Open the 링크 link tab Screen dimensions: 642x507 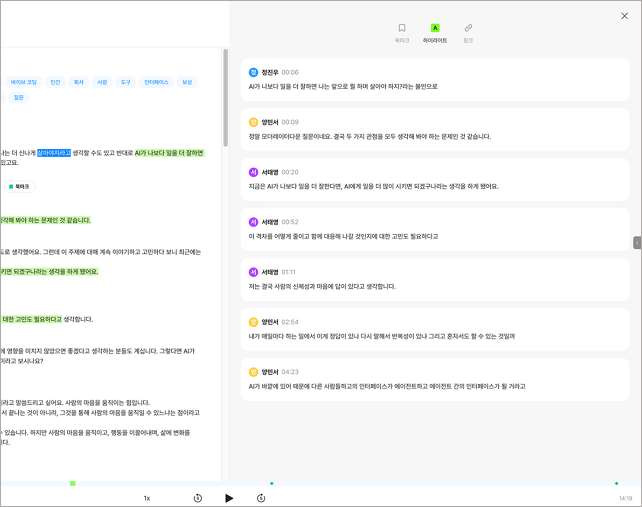(468, 33)
